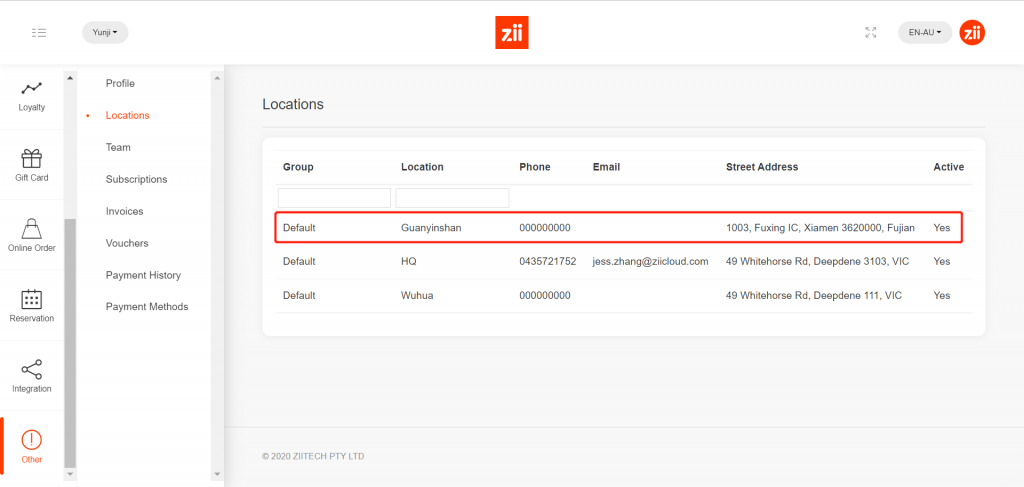
Task: Toggle the sidebar menu list icon
Action: (x=39, y=33)
